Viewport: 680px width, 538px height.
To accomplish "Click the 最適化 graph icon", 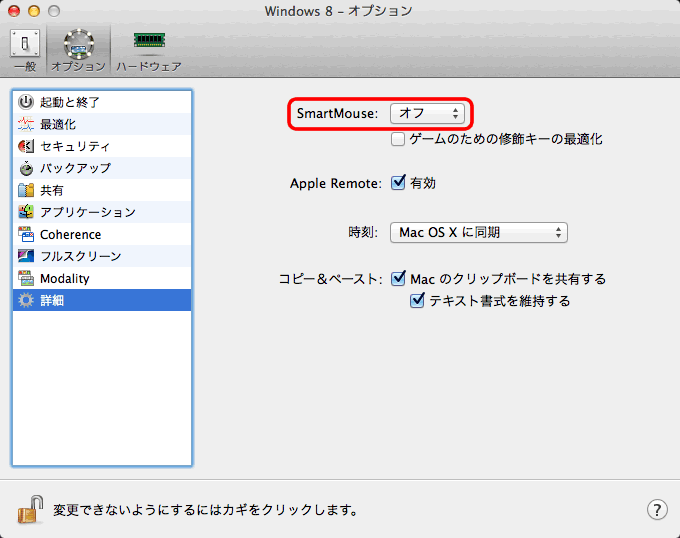I will (26, 124).
